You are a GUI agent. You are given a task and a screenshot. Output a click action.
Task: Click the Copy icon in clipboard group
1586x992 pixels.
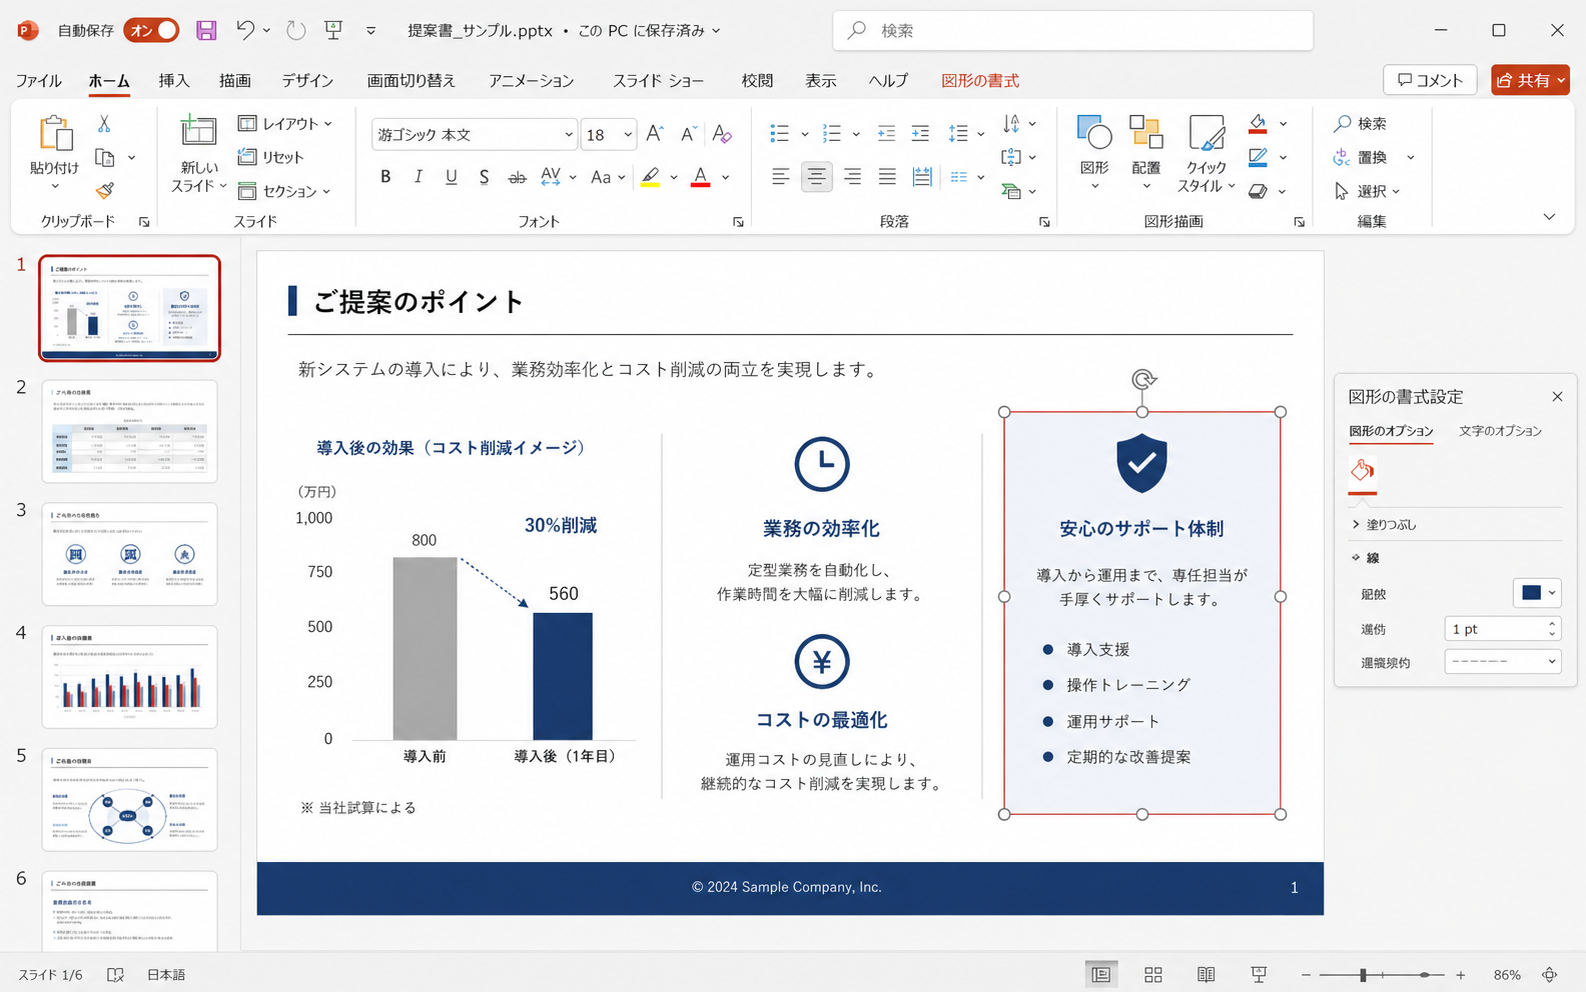click(x=104, y=158)
